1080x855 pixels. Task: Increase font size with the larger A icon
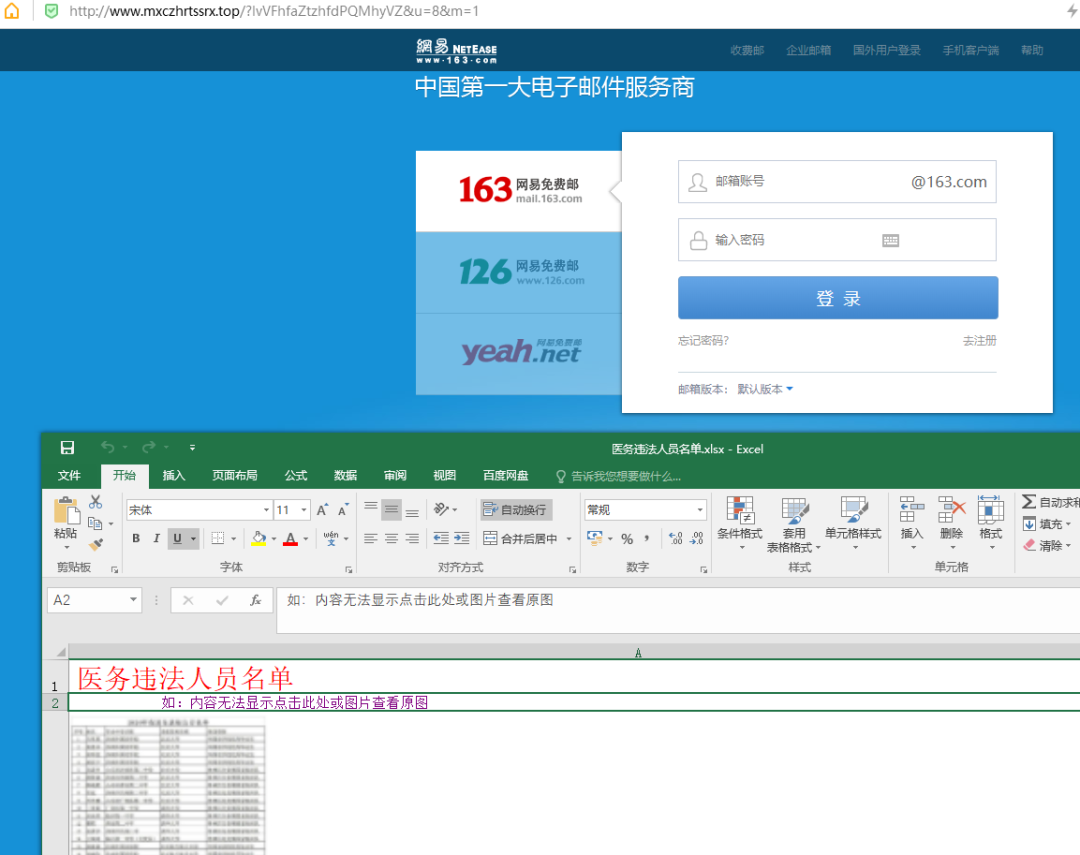[x=322, y=510]
